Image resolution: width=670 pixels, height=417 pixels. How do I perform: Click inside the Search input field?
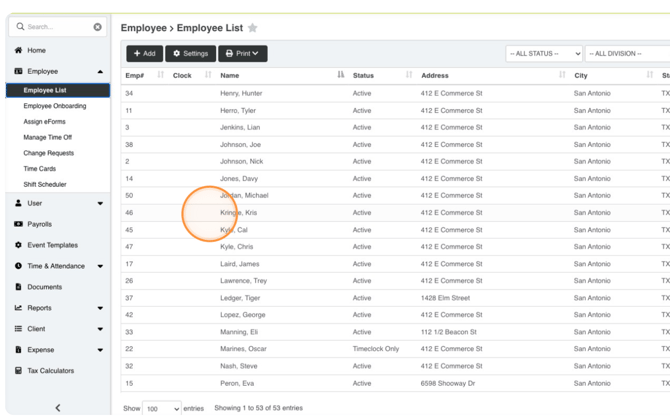58,27
